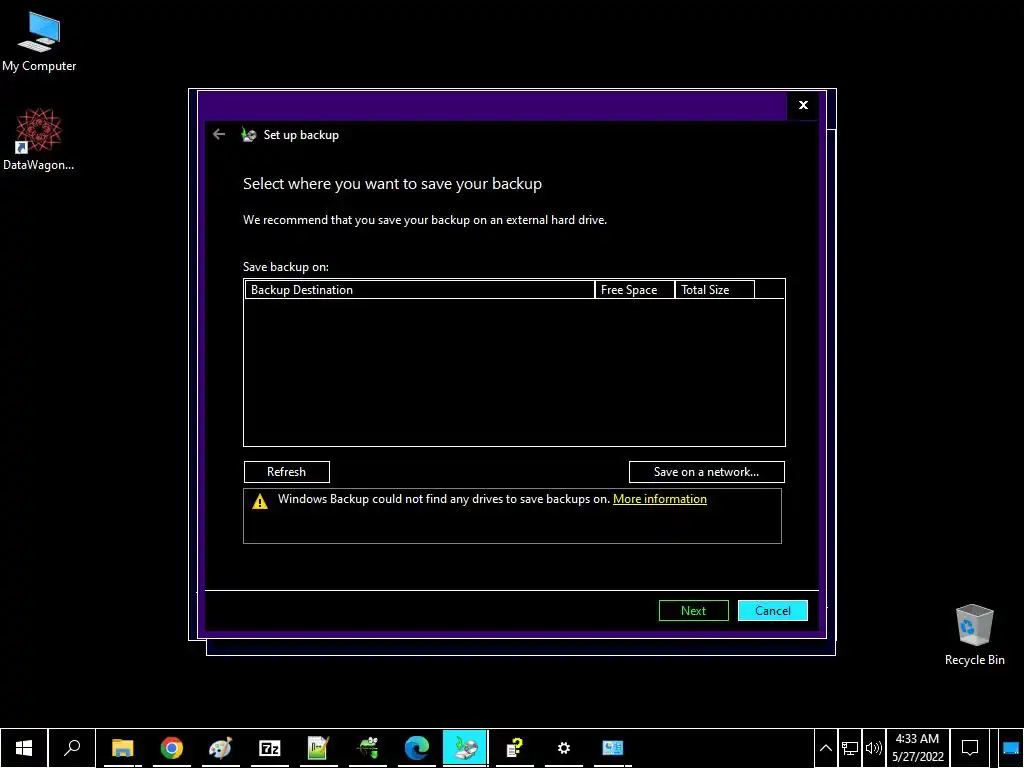
Task: Open the green notepad taskbar app
Action: click(318, 748)
